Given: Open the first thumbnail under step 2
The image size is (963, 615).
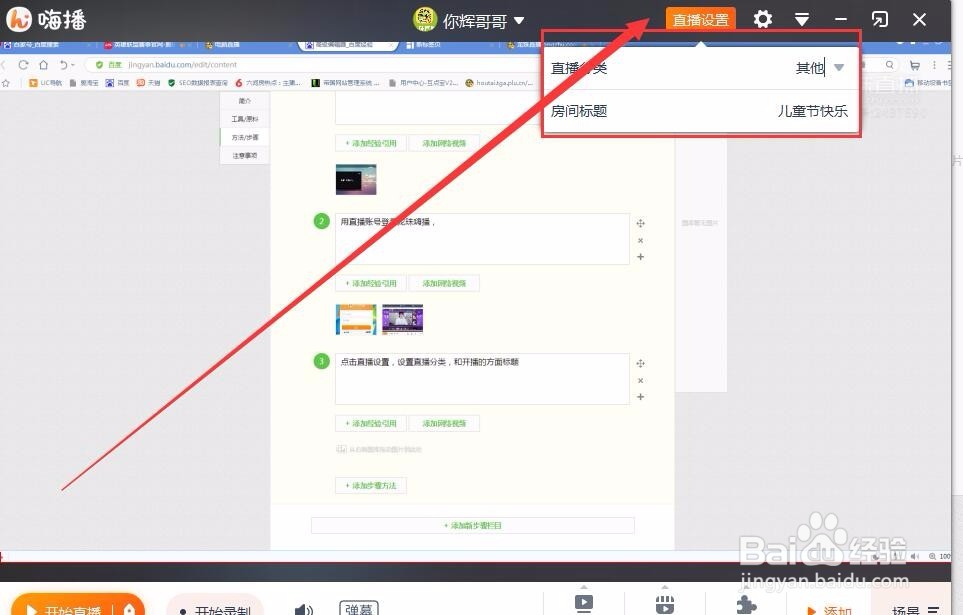Looking at the screenshot, I should (x=356, y=319).
